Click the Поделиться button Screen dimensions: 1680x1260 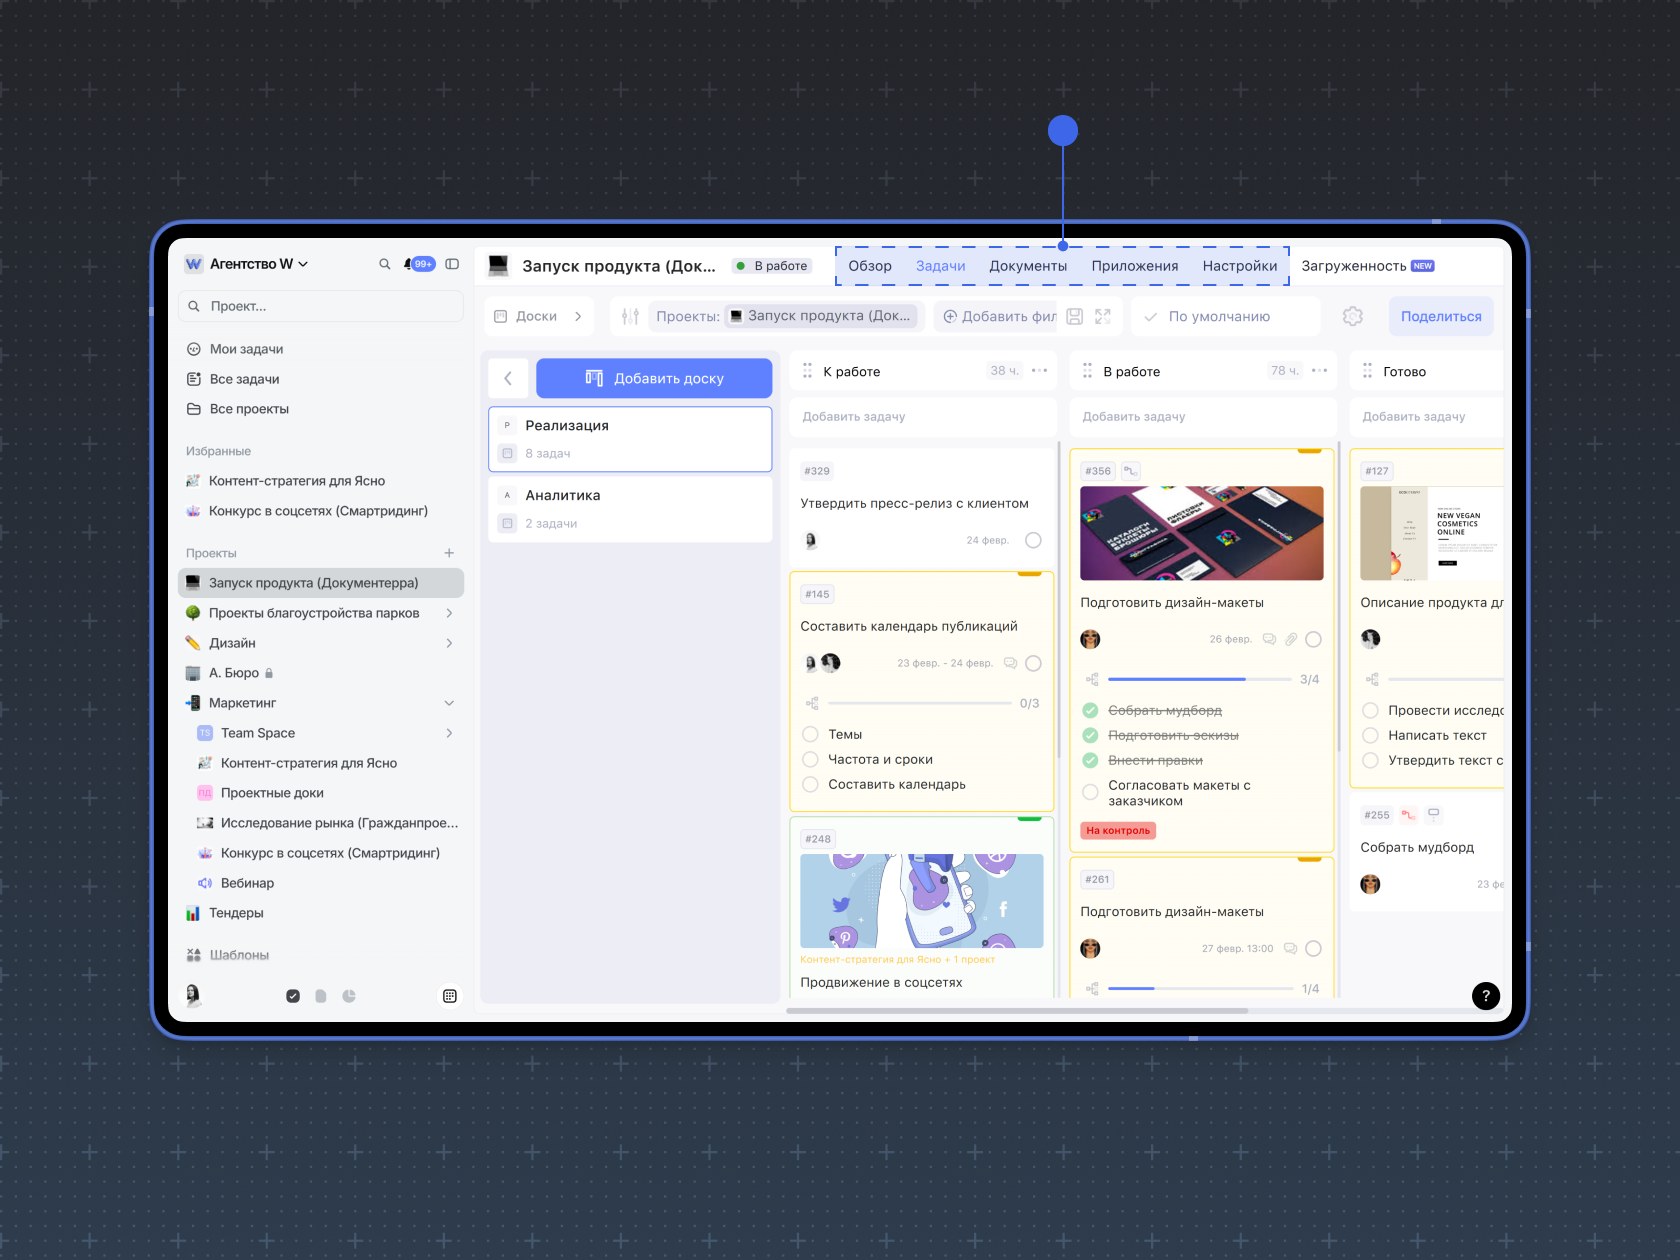coord(1441,316)
